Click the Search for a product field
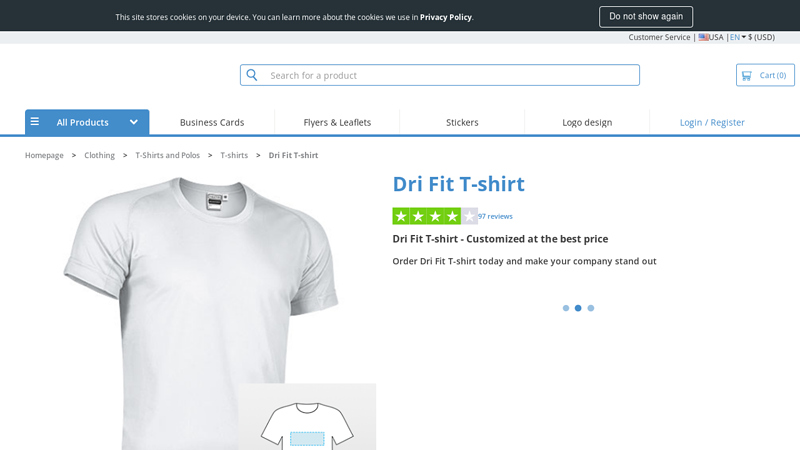Image resolution: width=800 pixels, height=450 pixels. pos(440,75)
